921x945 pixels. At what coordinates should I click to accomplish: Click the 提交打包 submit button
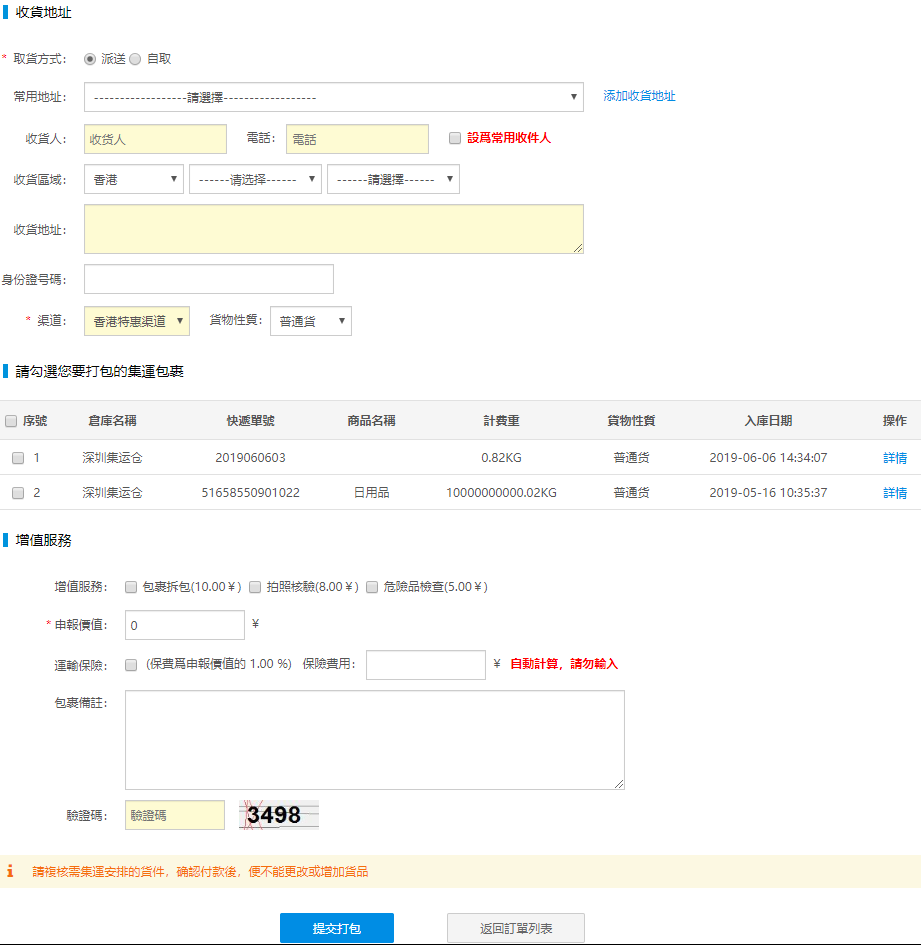point(336,928)
